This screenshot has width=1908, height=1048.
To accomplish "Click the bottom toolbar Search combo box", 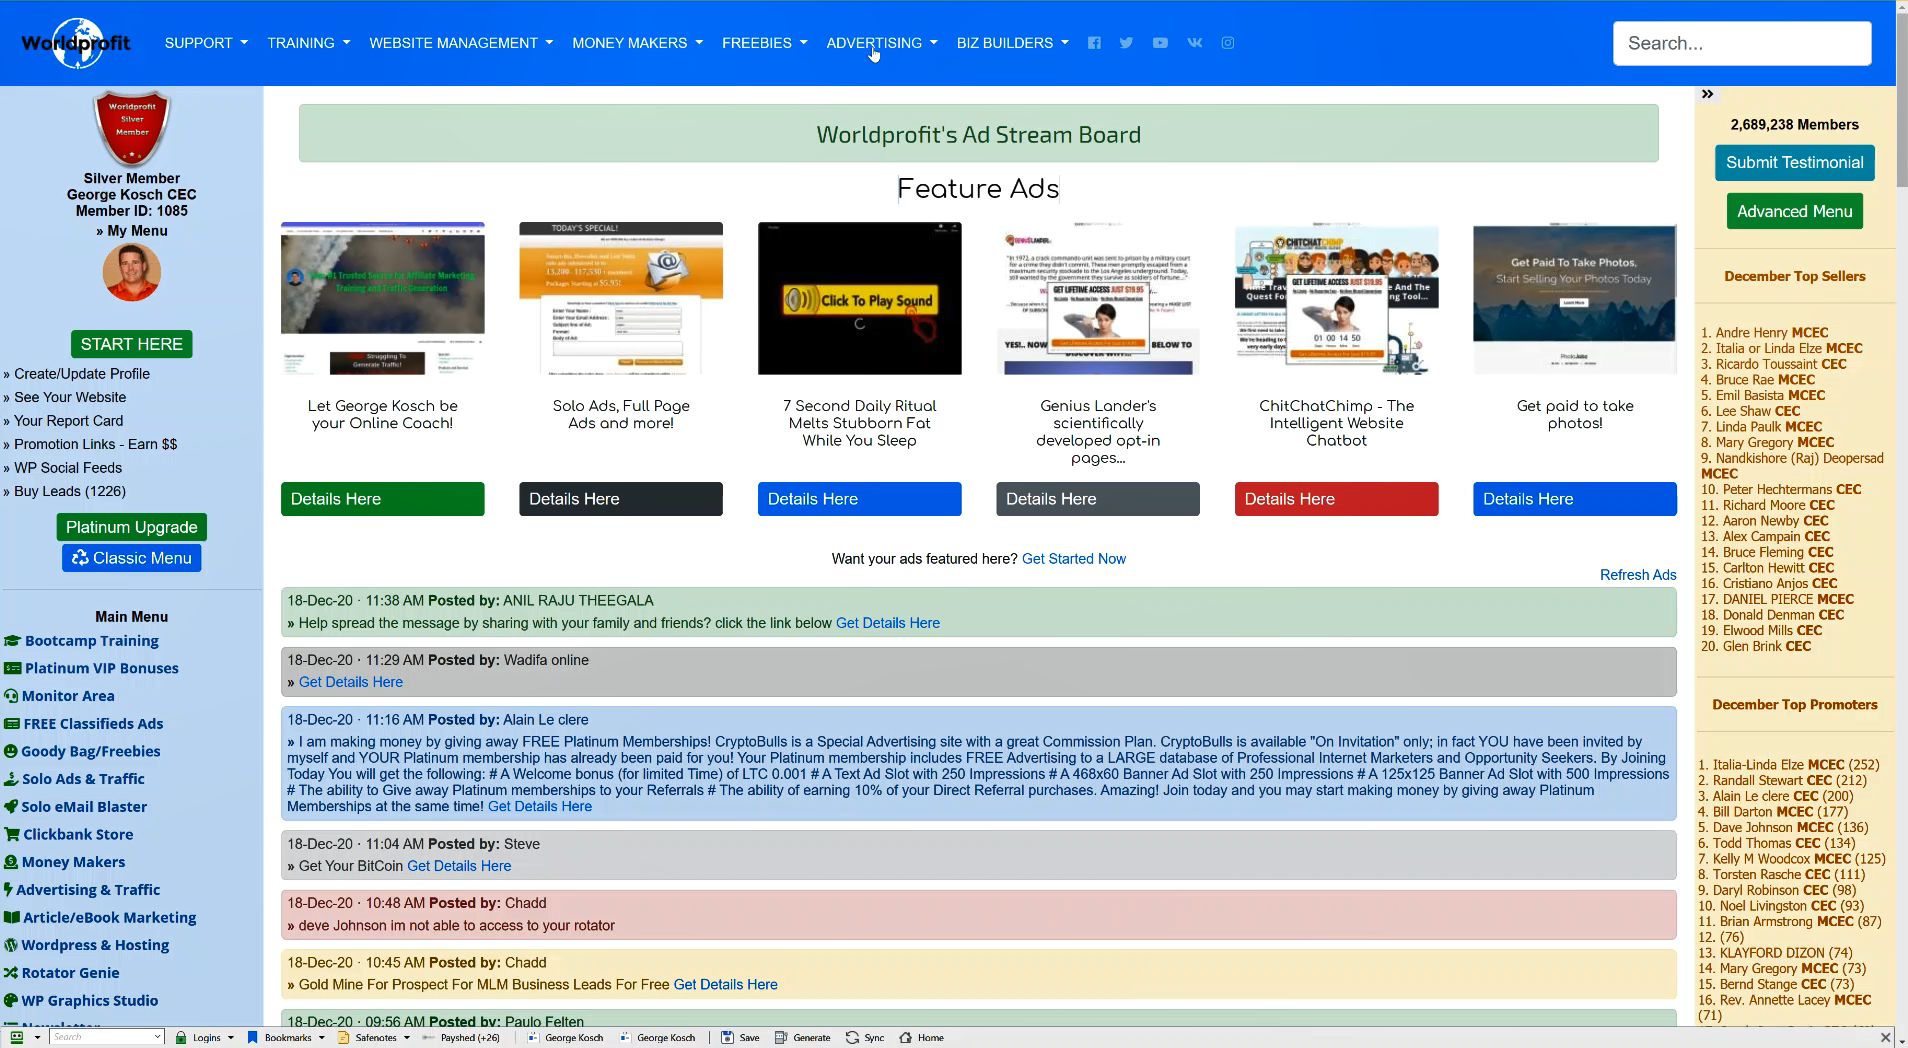I will [x=107, y=1037].
